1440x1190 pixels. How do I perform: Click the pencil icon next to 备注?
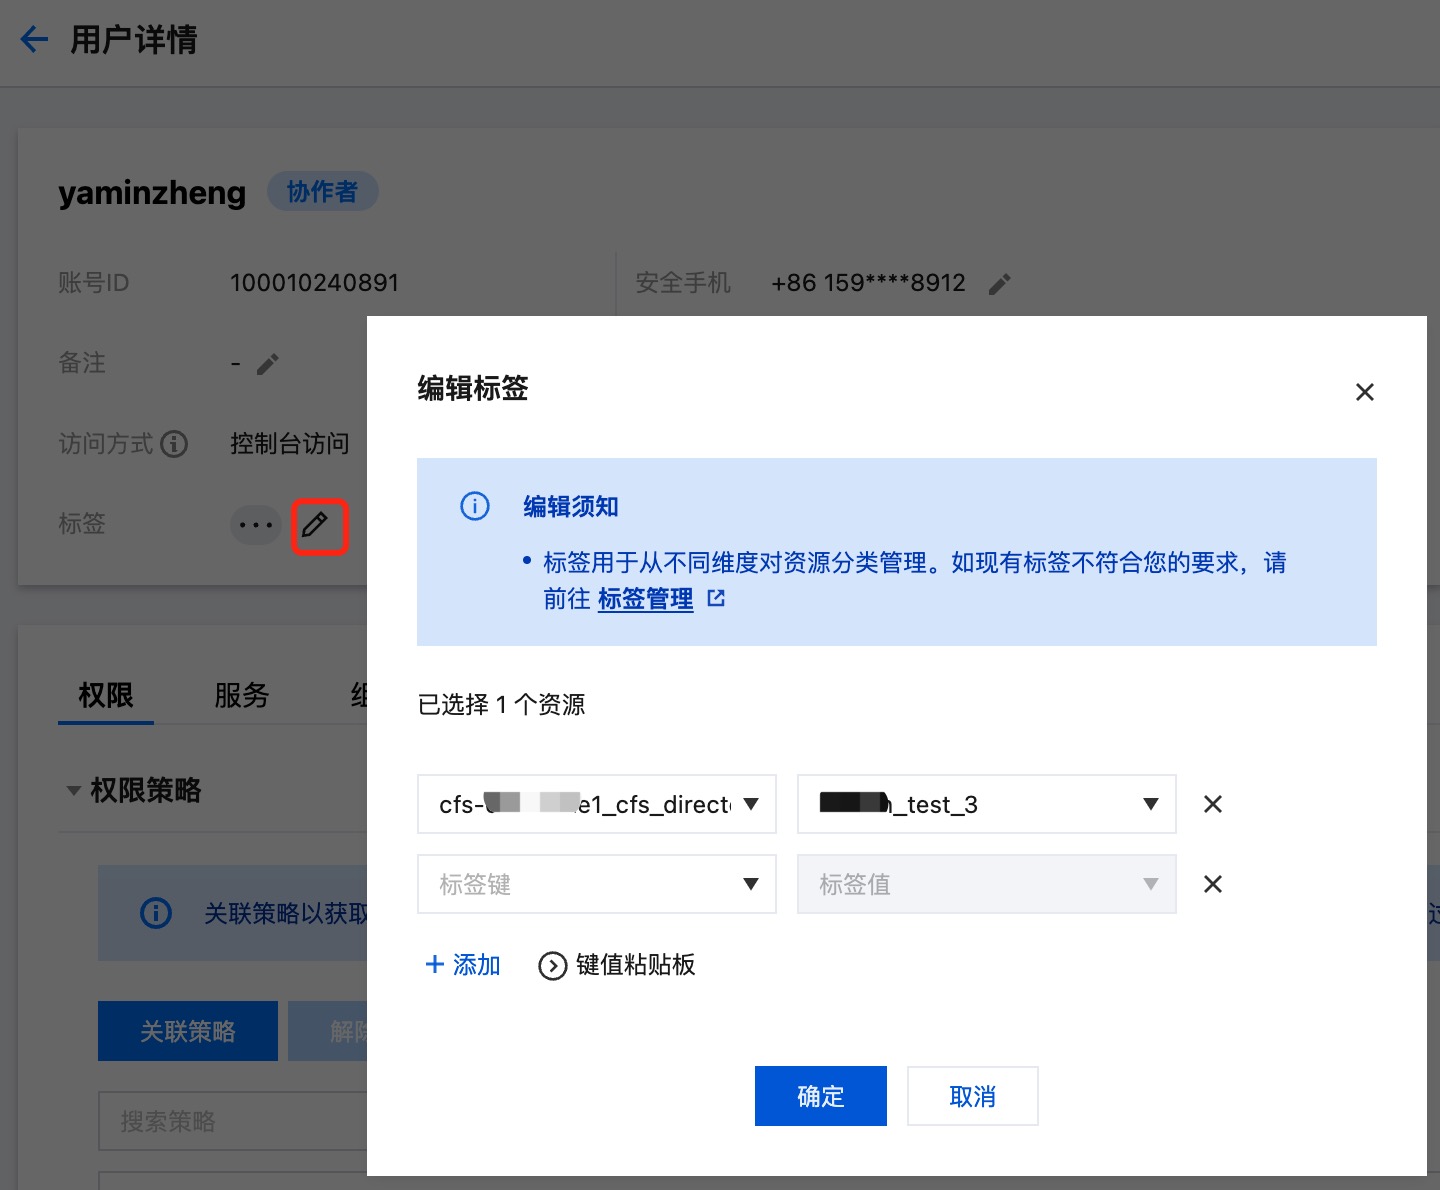point(267,364)
